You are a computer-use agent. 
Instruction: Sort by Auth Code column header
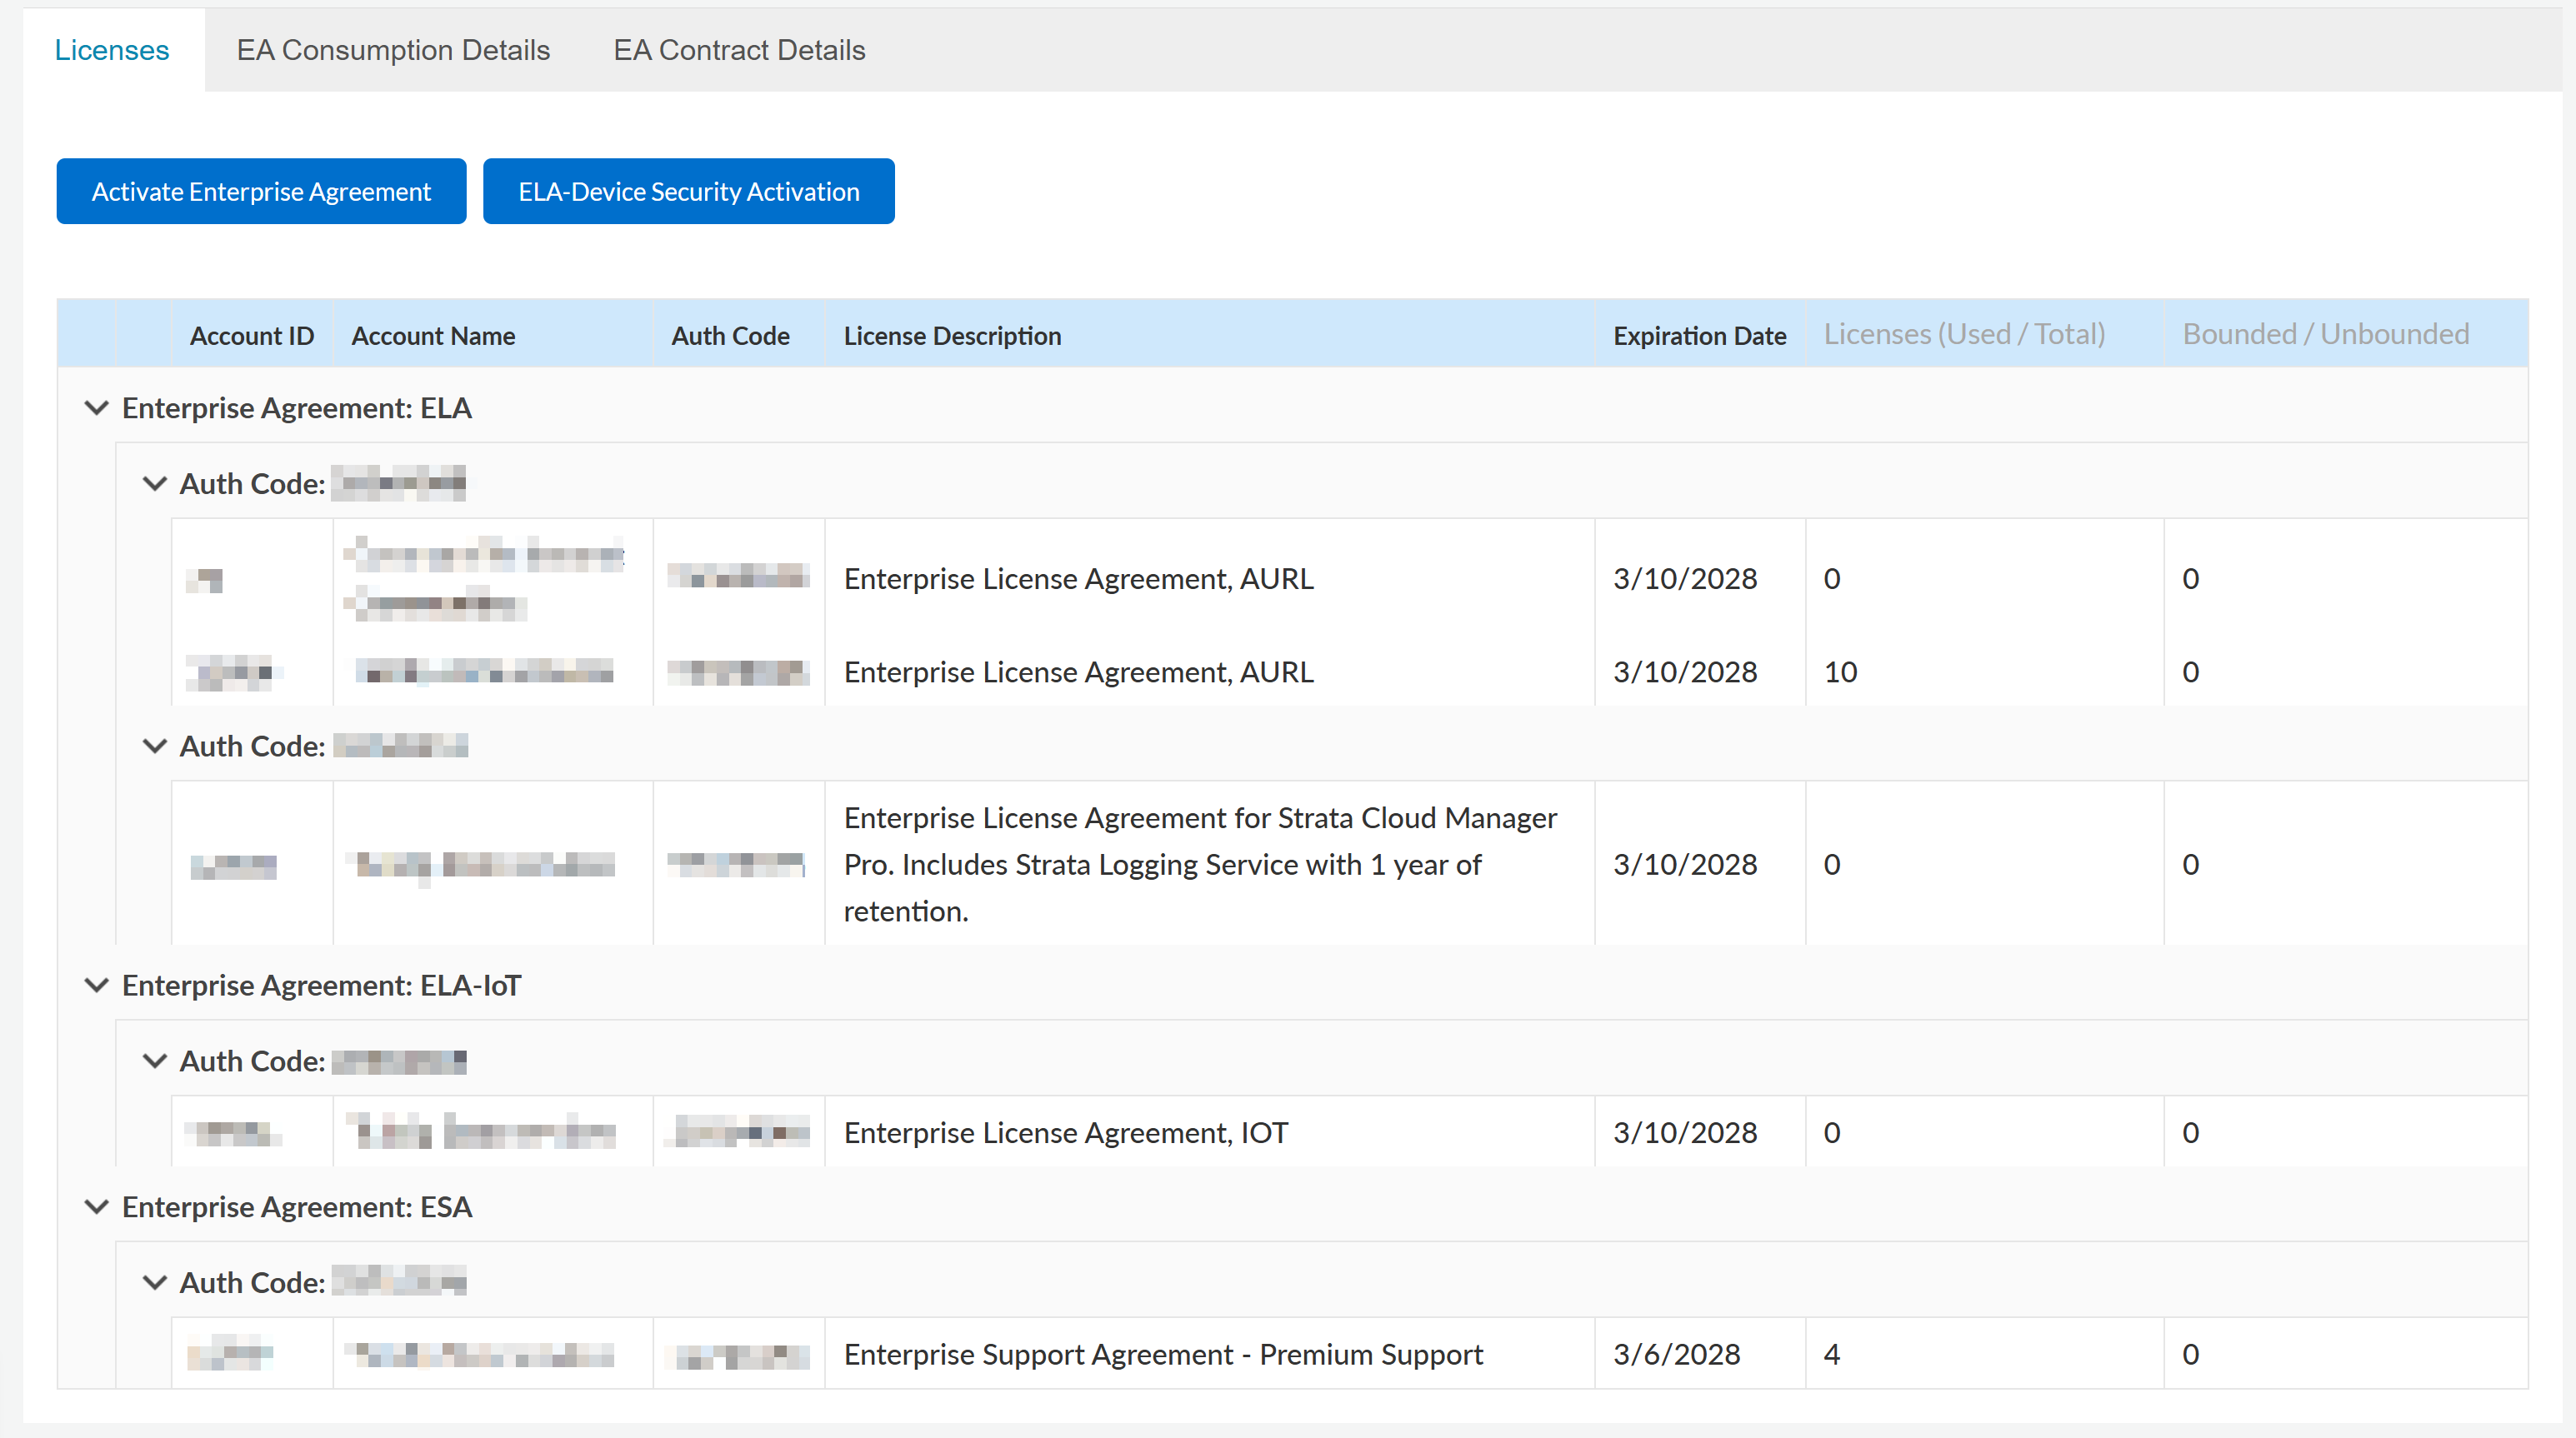click(x=730, y=336)
